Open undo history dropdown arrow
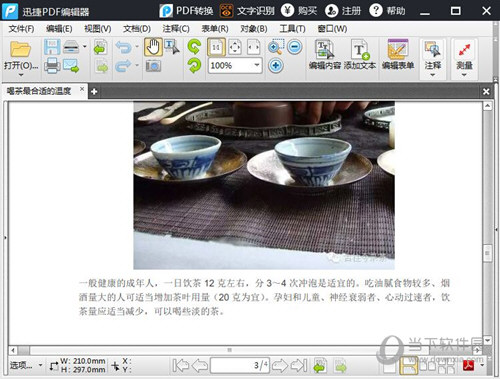 pos(137,46)
